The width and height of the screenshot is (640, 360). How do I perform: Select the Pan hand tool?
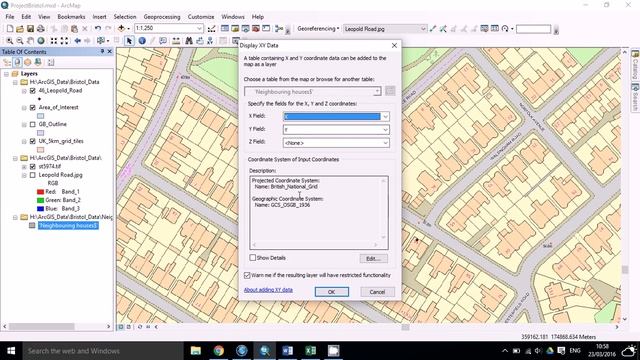(30, 41)
